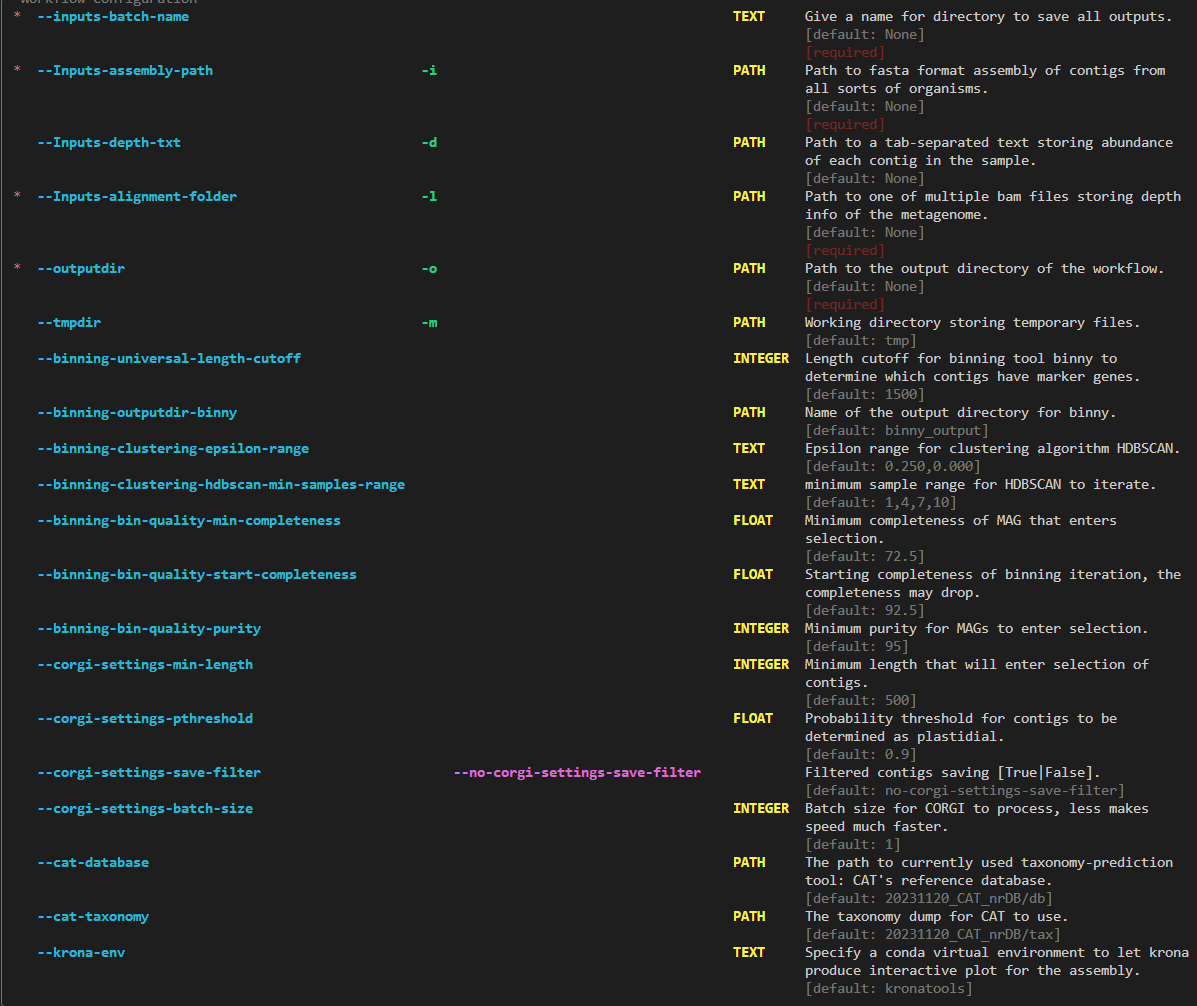Screen dimensions: 1197x1006
Task: Click the [required] tag under --outputdir
Action: click(845, 305)
